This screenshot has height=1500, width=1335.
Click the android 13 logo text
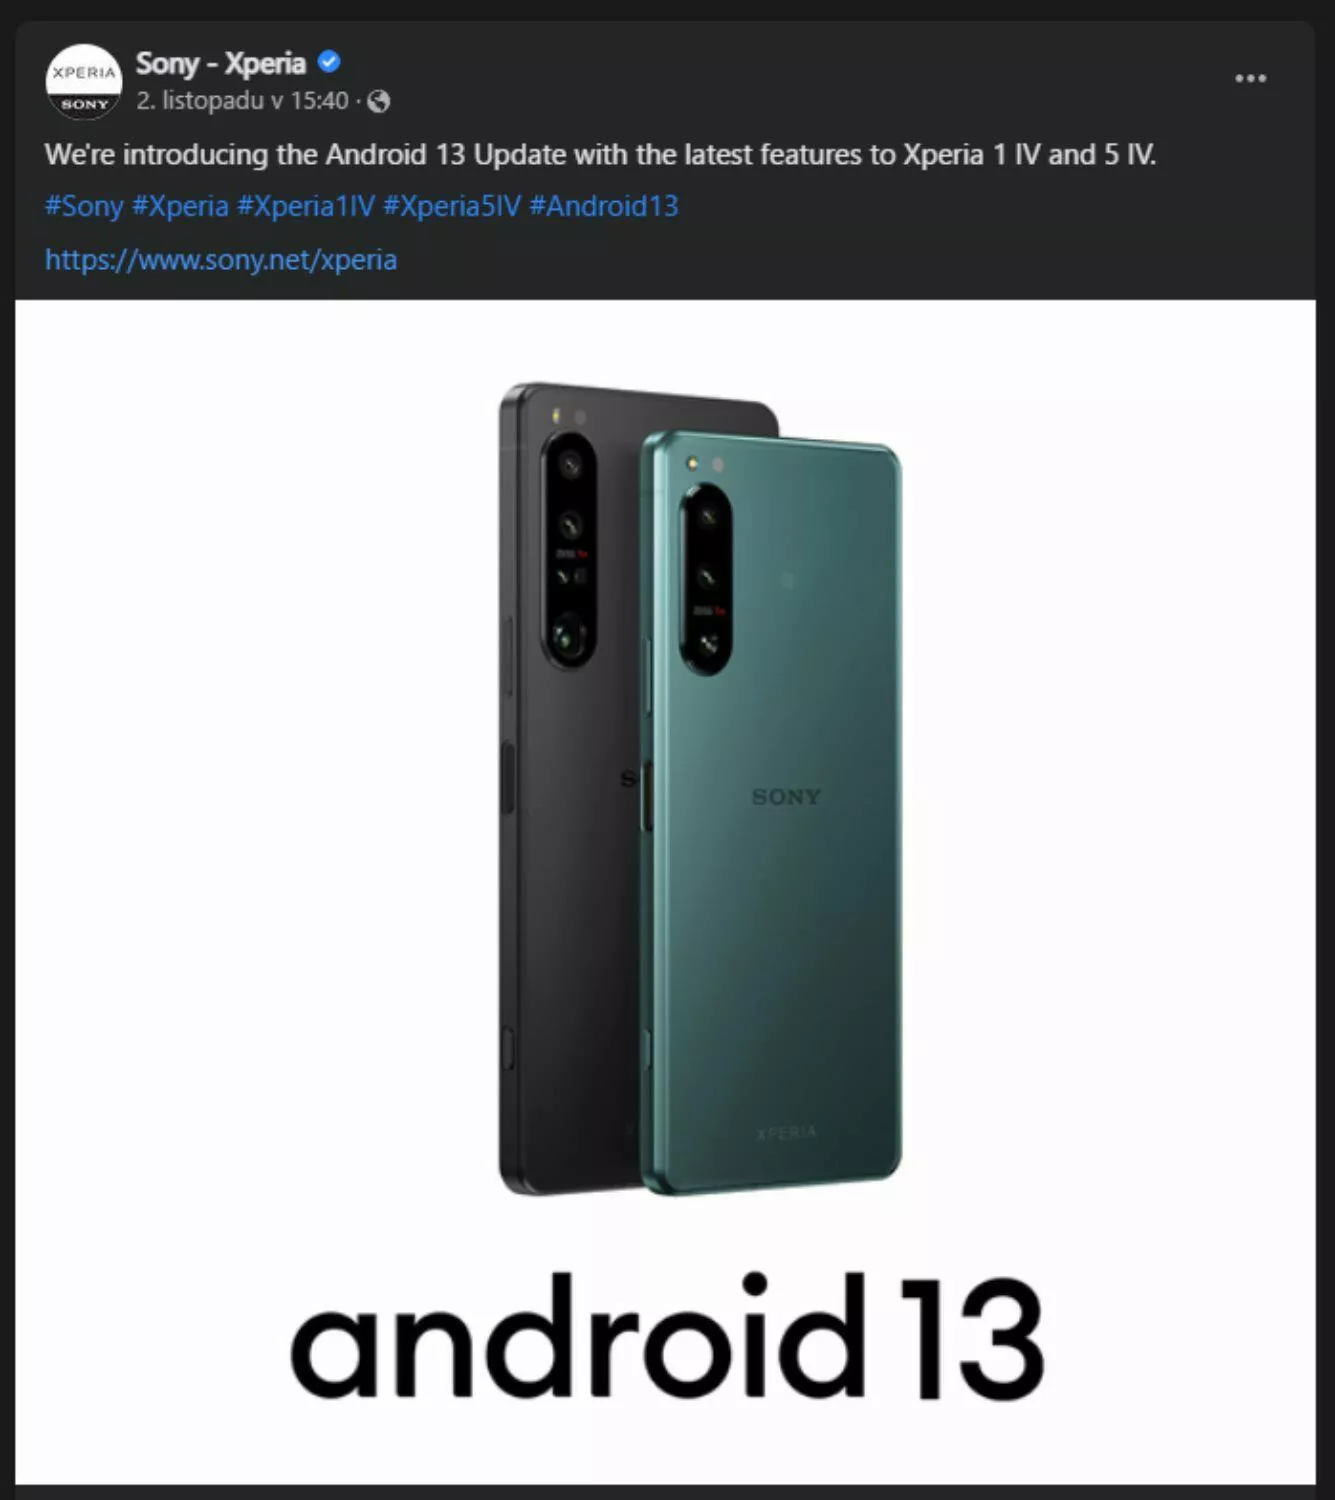point(667,1337)
